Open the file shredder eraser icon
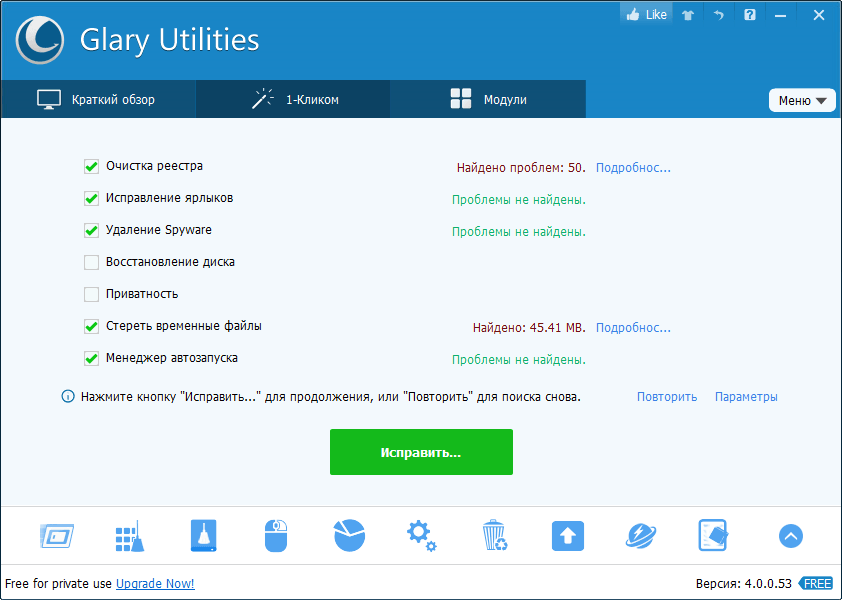The width and height of the screenshot is (842, 600). coord(713,535)
